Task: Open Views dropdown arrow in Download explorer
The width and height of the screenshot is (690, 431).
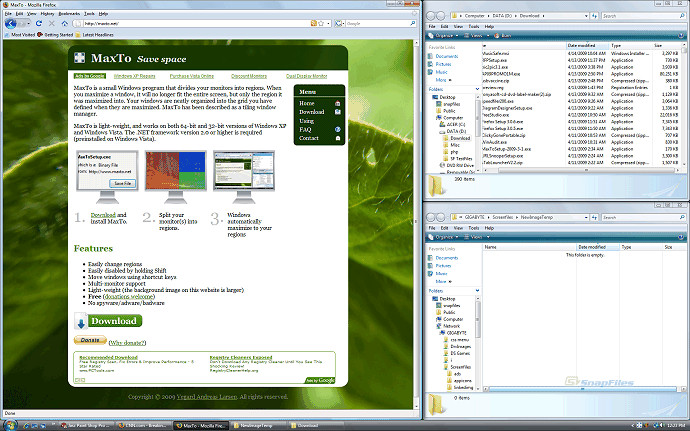Action: pos(486,36)
